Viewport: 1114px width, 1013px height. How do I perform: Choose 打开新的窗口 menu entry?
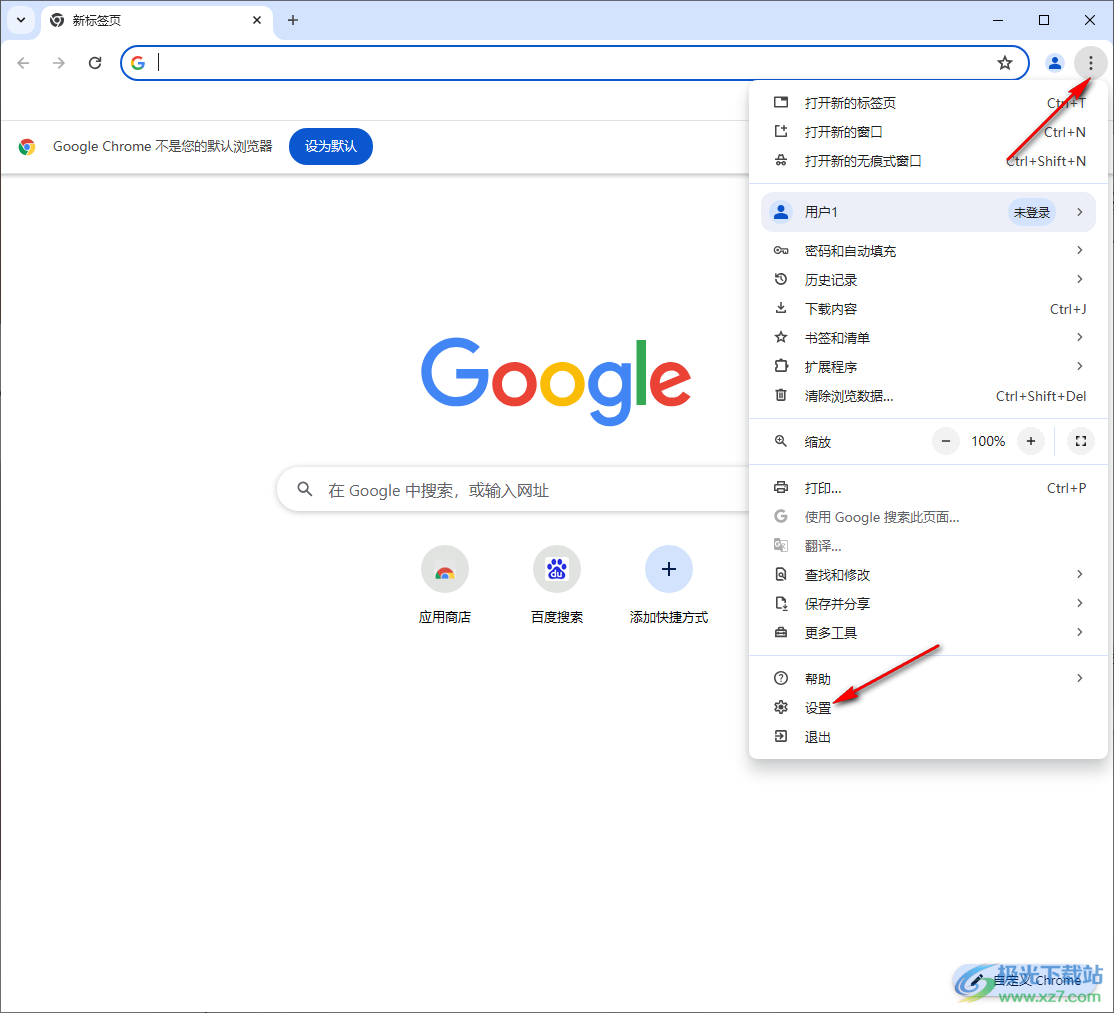pos(928,132)
